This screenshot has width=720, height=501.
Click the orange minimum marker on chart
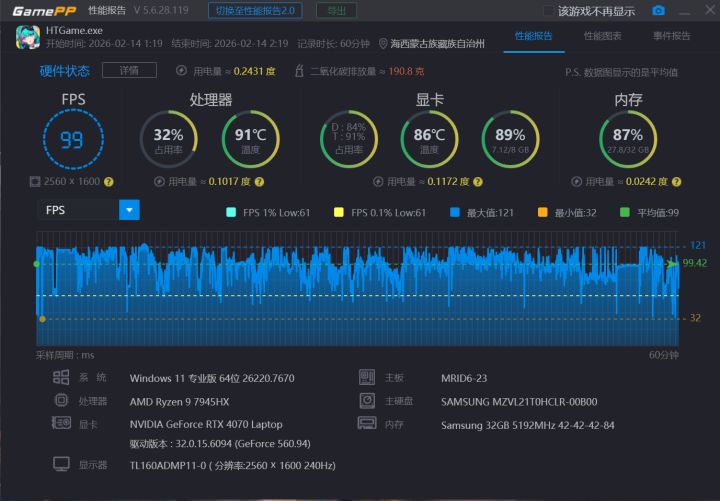(42, 319)
